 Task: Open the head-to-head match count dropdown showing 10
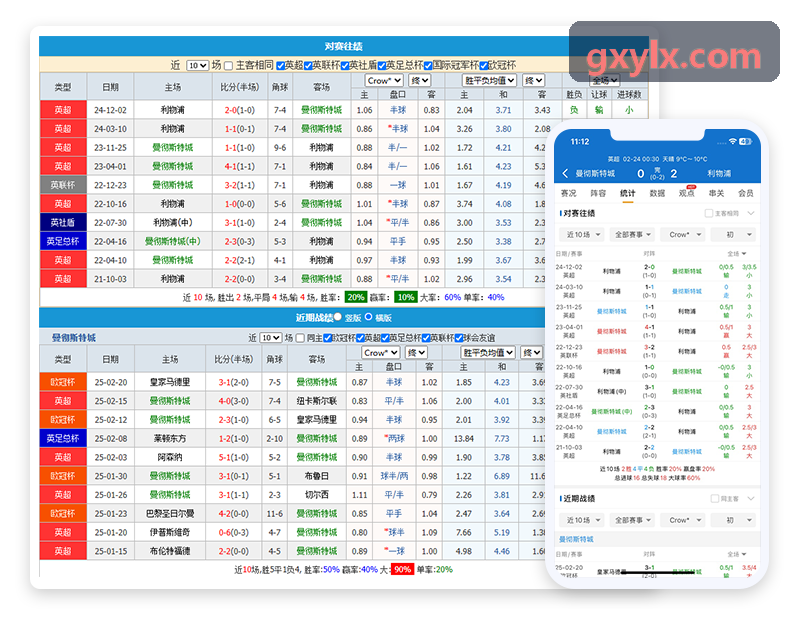coord(197,65)
